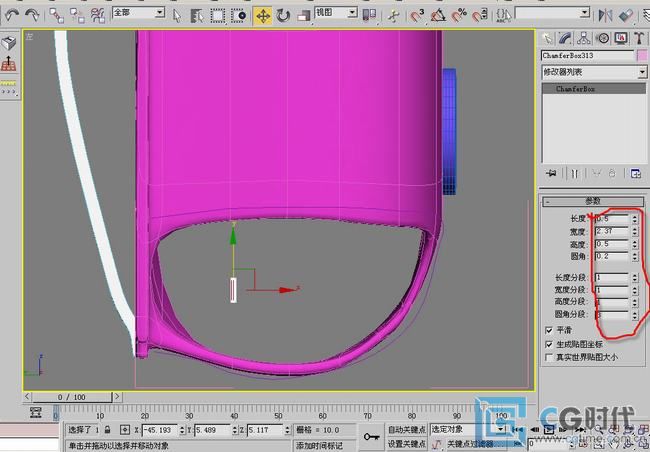Click the Use Pivot Point Center icon
The height and width of the screenshot is (452, 650).
pos(369,16)
